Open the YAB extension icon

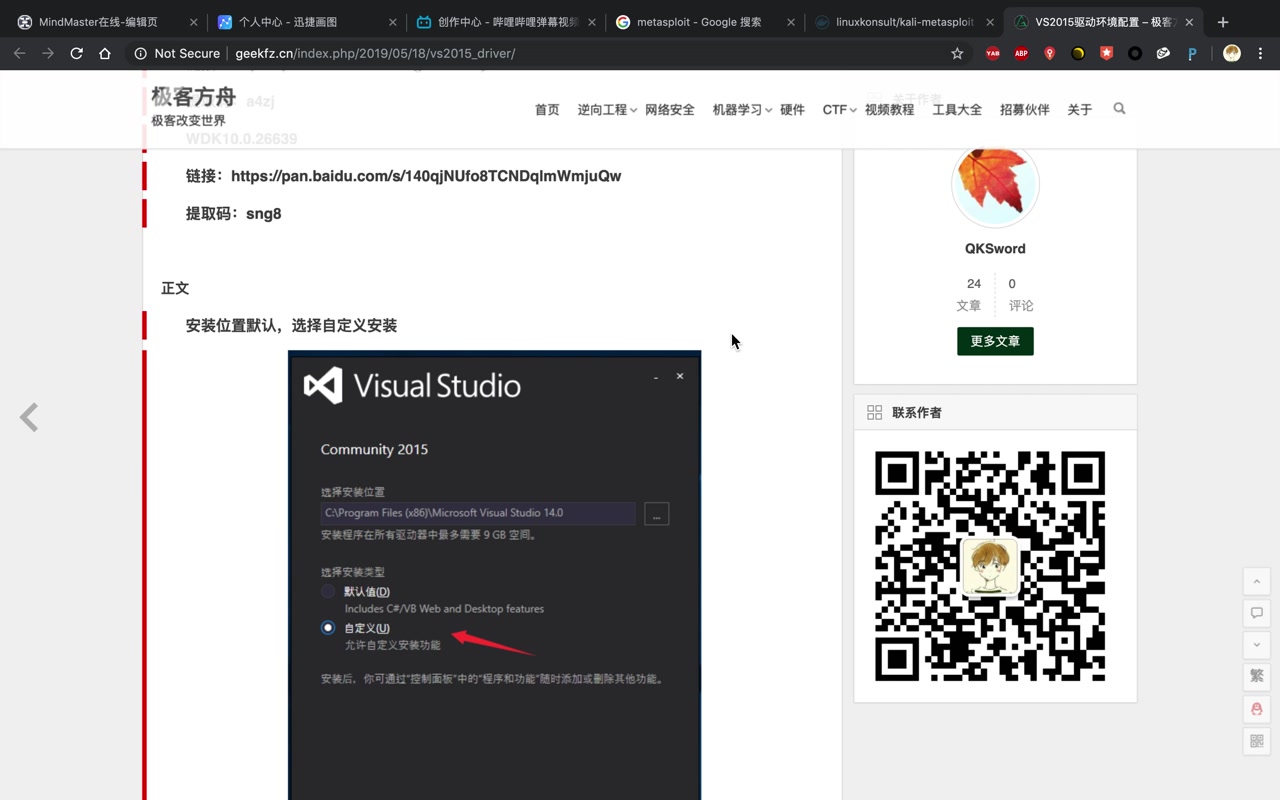[x=993, y=54]
